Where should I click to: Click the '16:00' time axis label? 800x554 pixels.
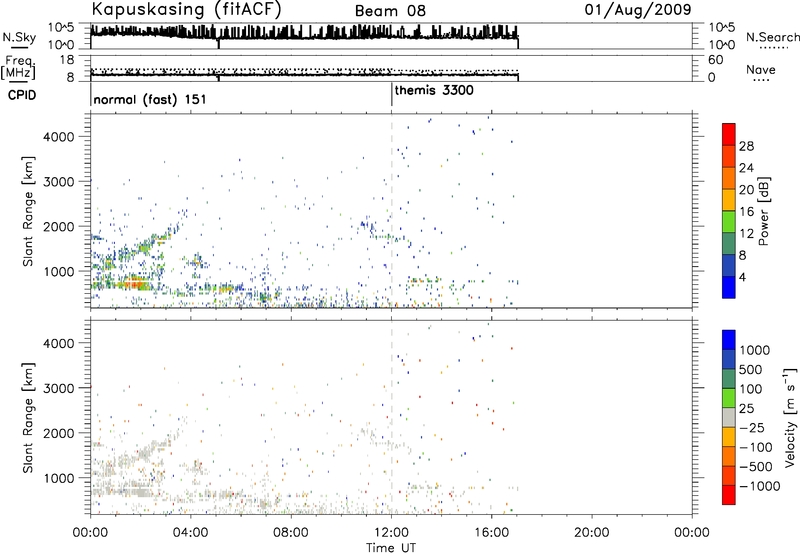pyautogui.click(x=491, y=533)
